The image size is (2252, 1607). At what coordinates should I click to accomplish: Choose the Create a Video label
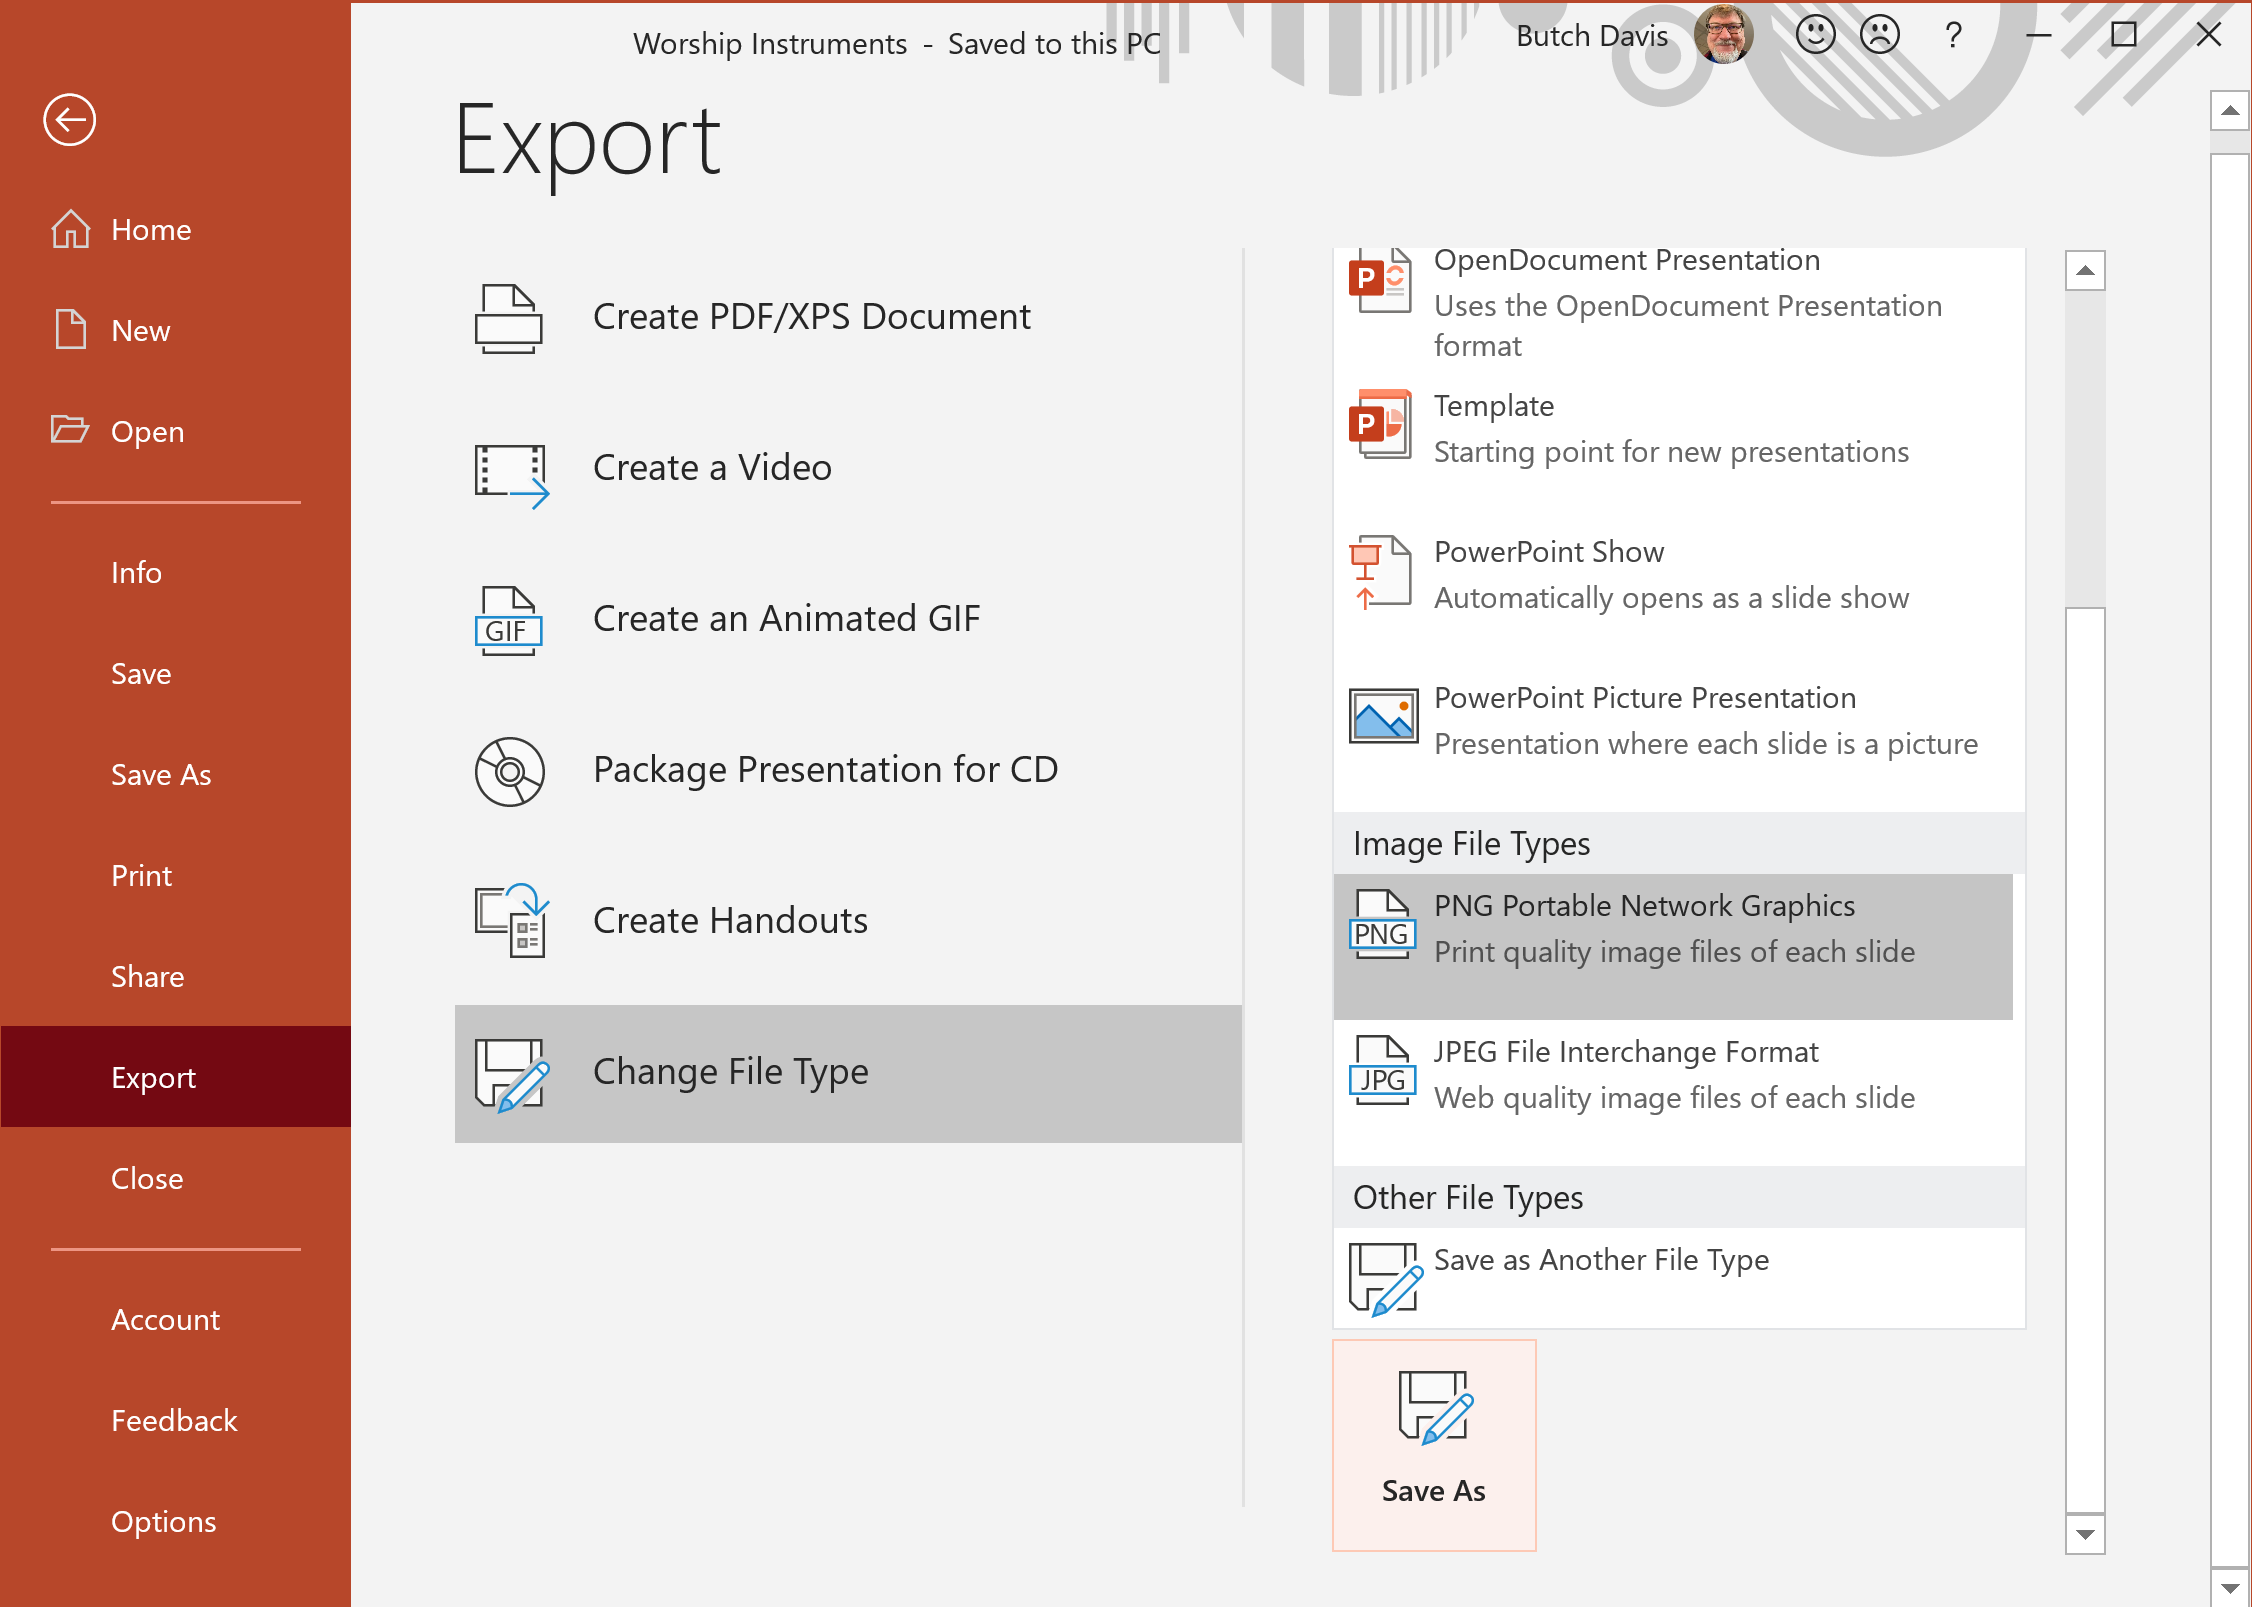click(x=712, y=468)
